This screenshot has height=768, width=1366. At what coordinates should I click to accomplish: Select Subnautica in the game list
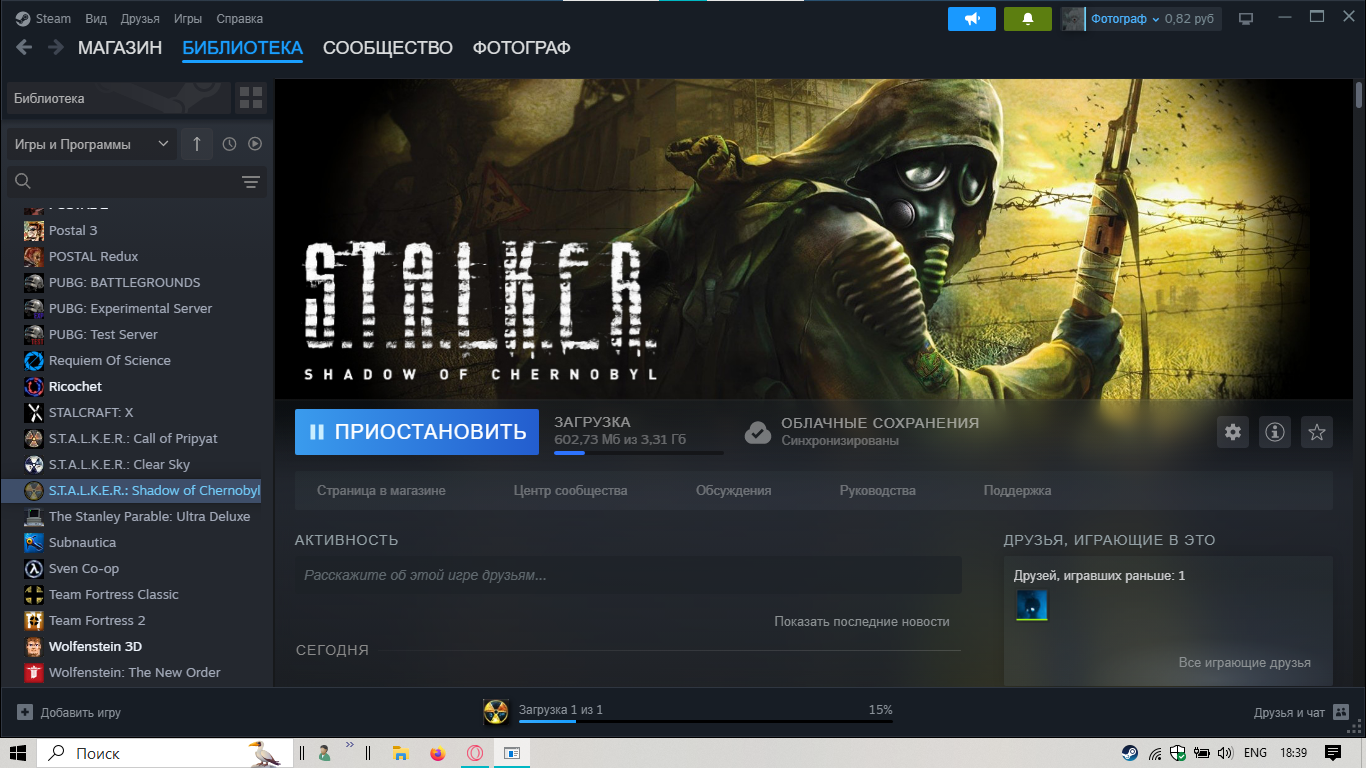pos(82,543)
